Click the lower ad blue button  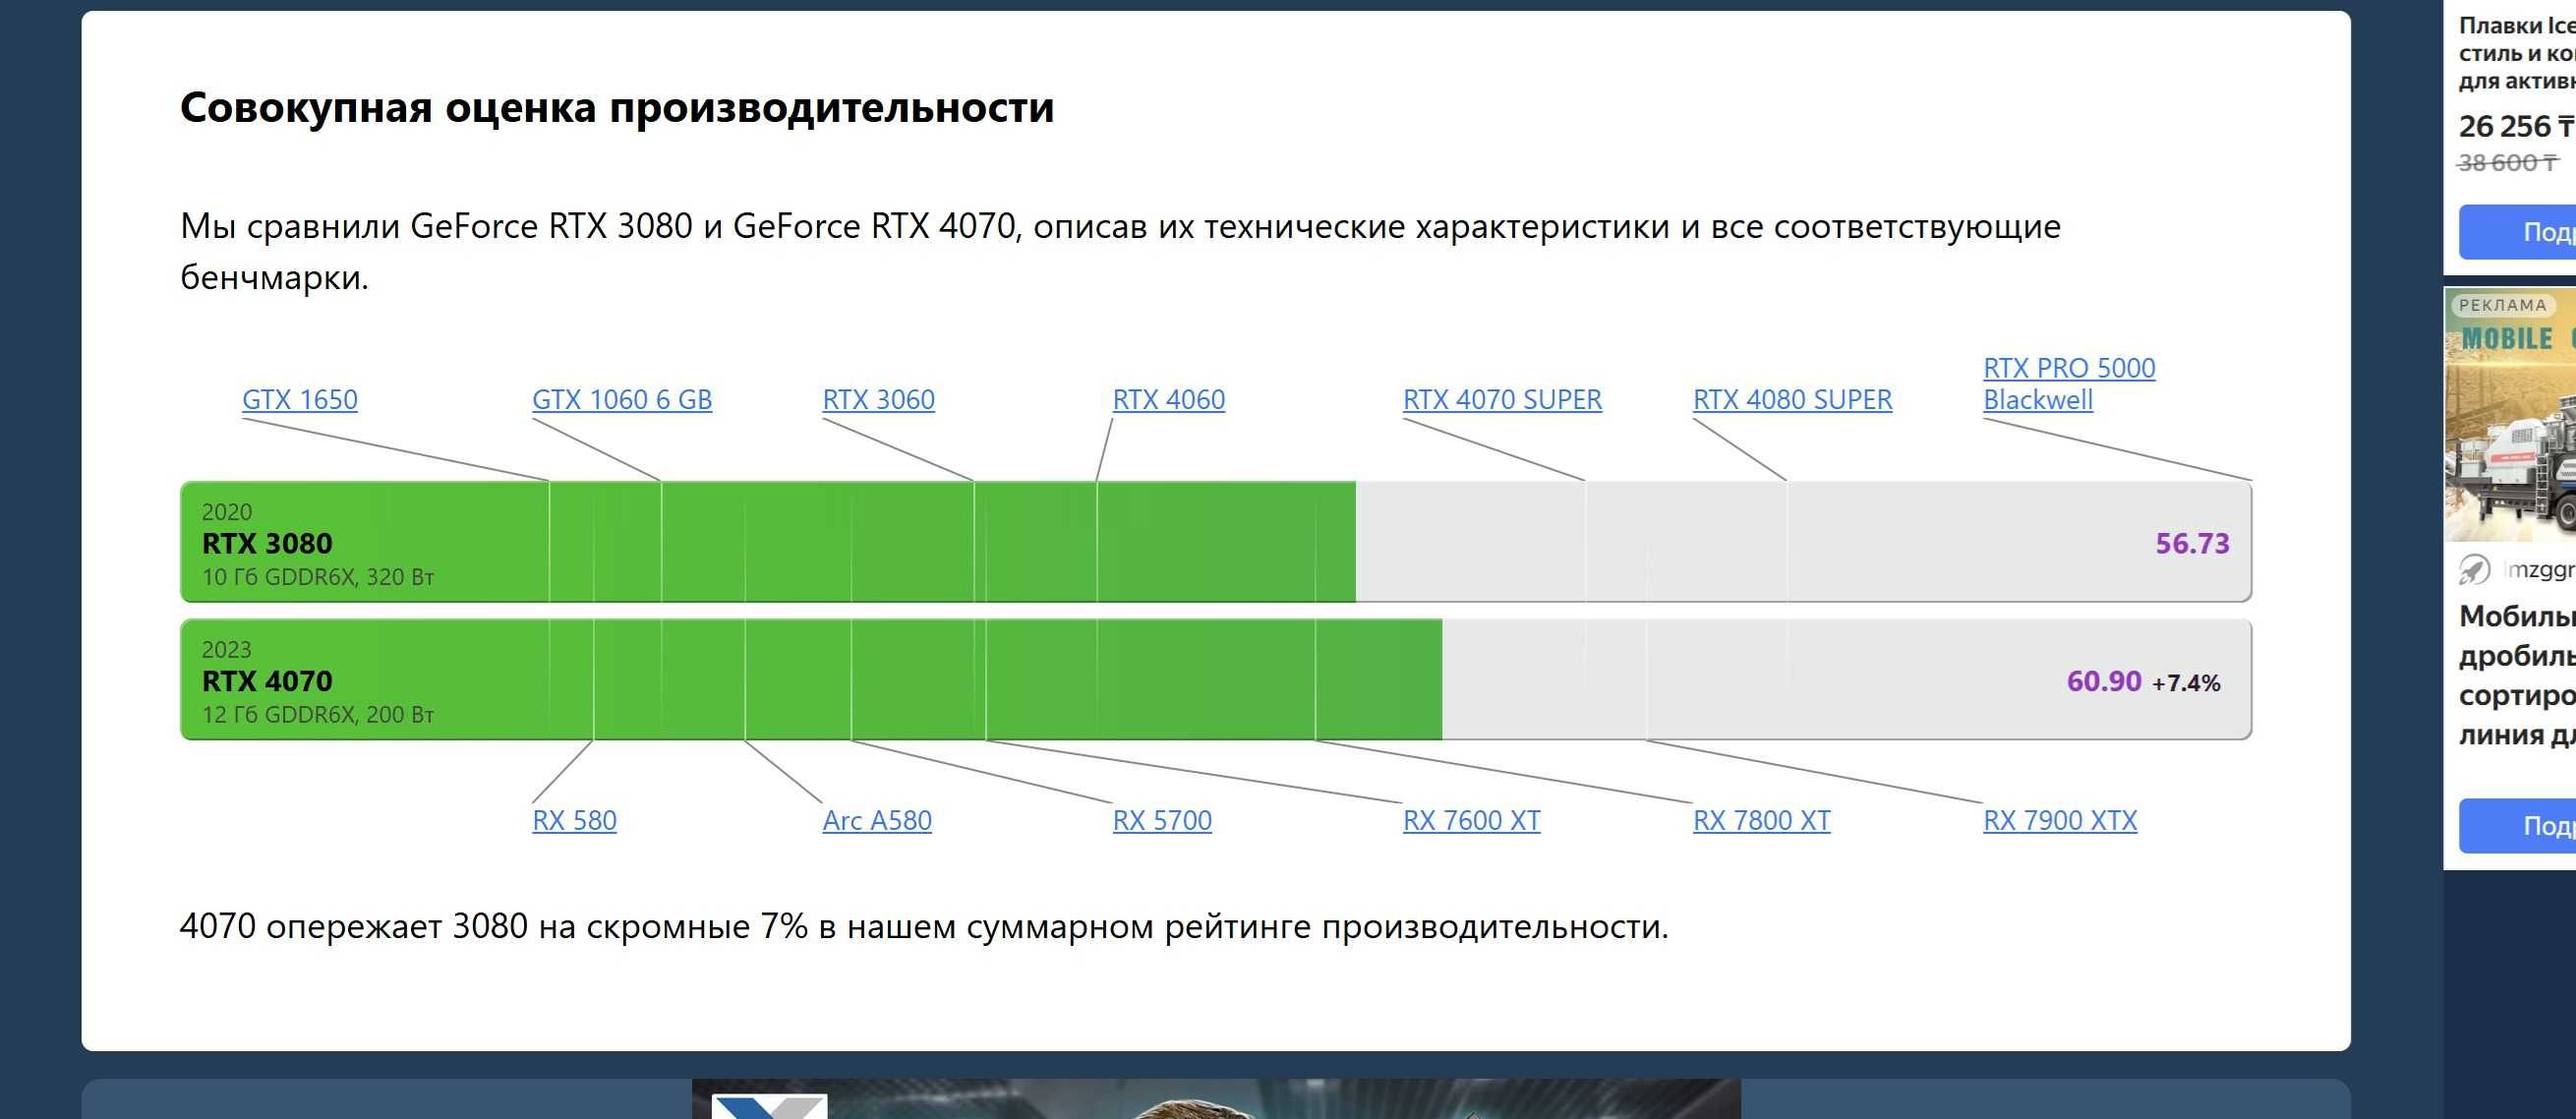tap(2517, 826)
